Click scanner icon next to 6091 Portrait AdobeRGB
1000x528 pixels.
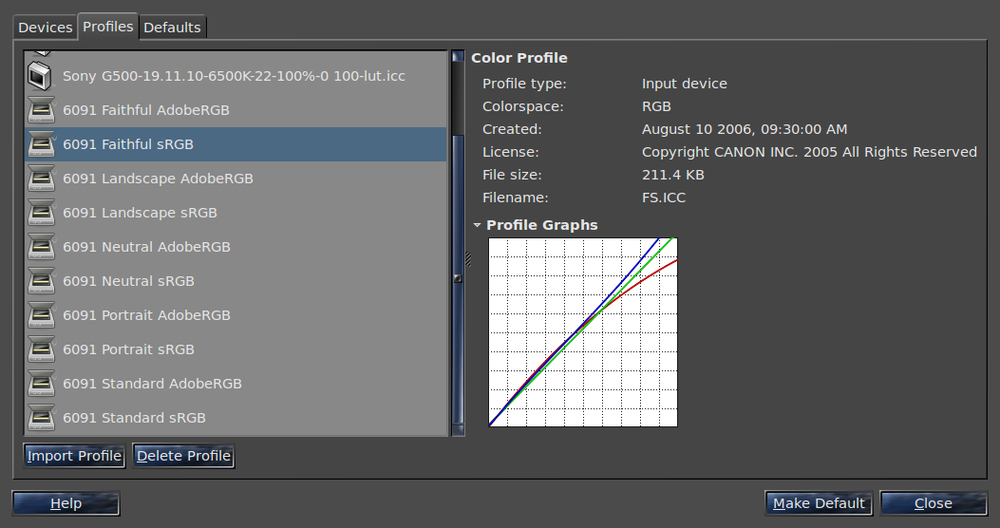(x=41, y=315)
